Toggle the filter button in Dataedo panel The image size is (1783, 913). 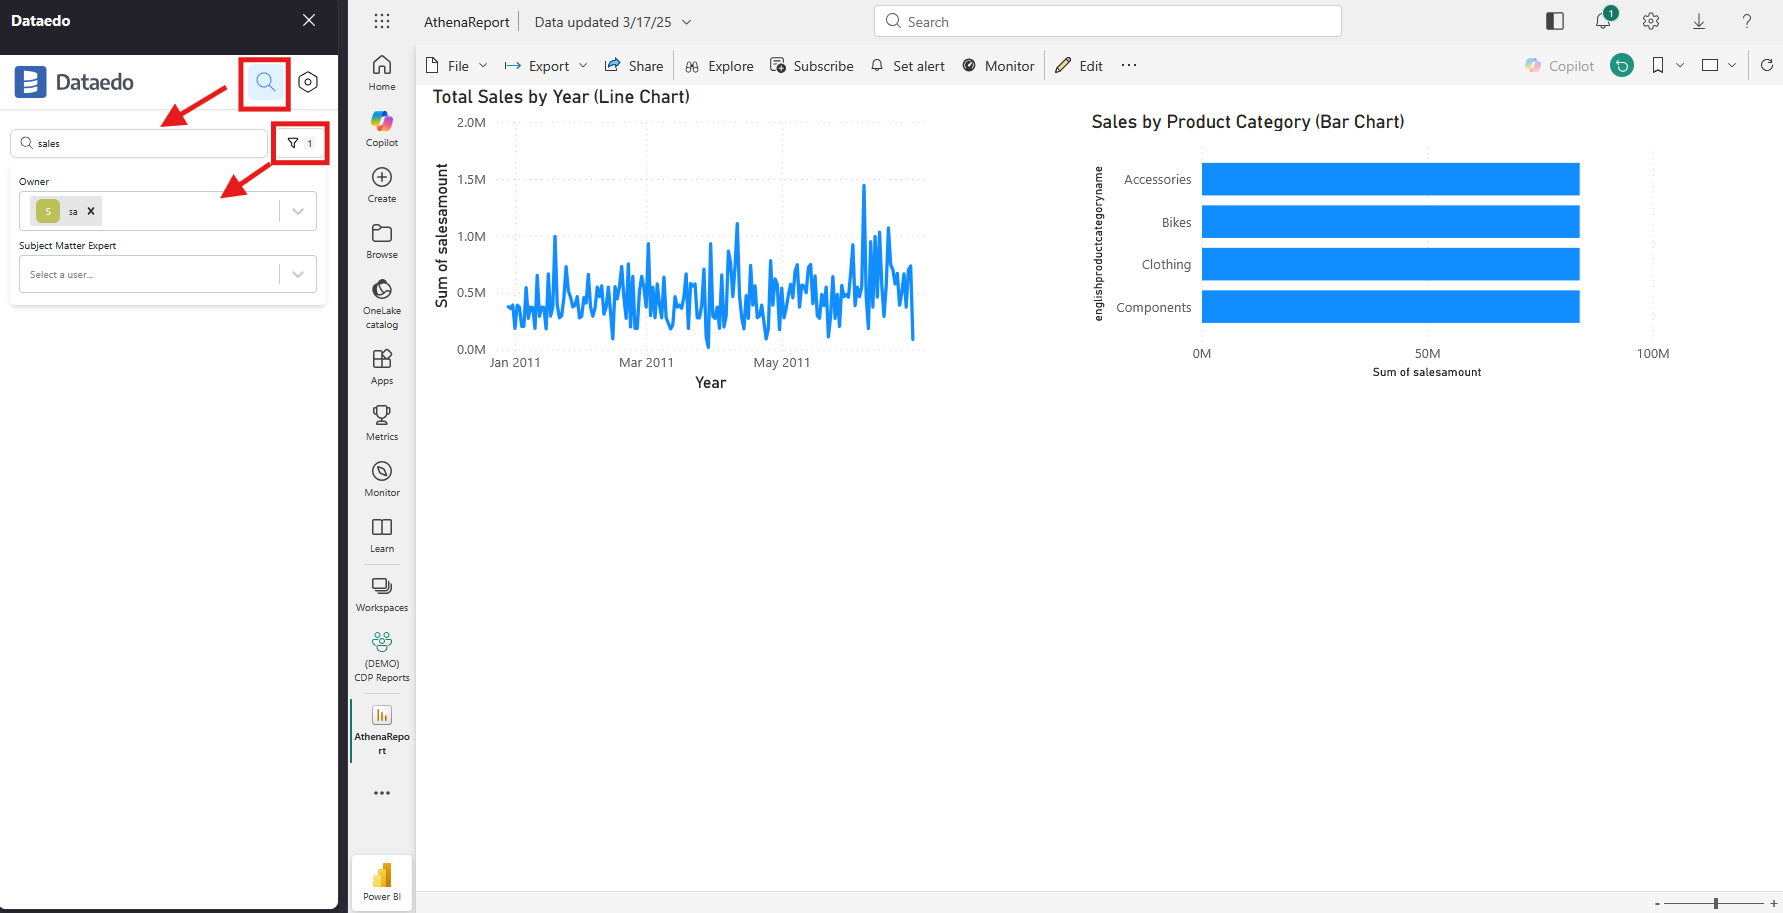click(300, 143)
